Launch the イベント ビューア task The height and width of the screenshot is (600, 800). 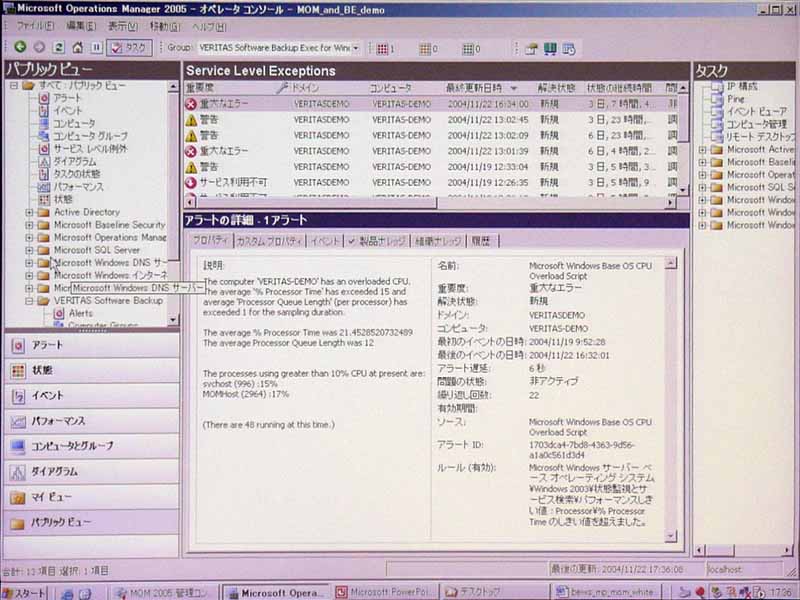(x=757, y=111)
